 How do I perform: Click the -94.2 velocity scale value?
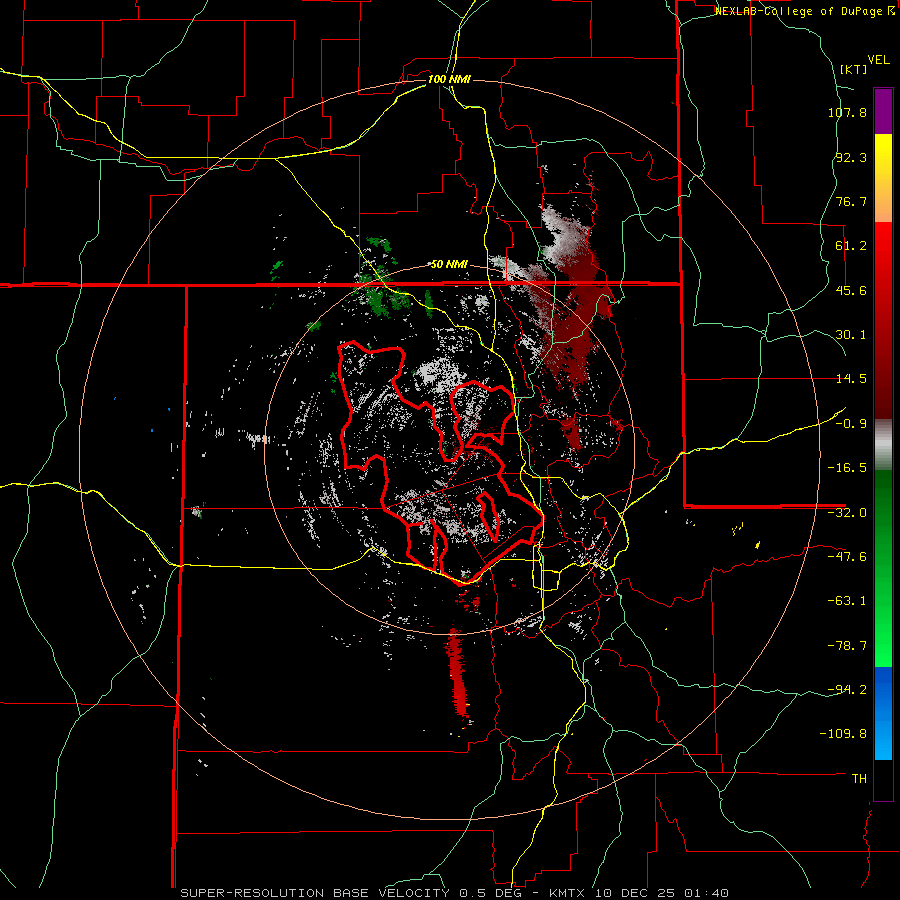[x=847, y=690]
